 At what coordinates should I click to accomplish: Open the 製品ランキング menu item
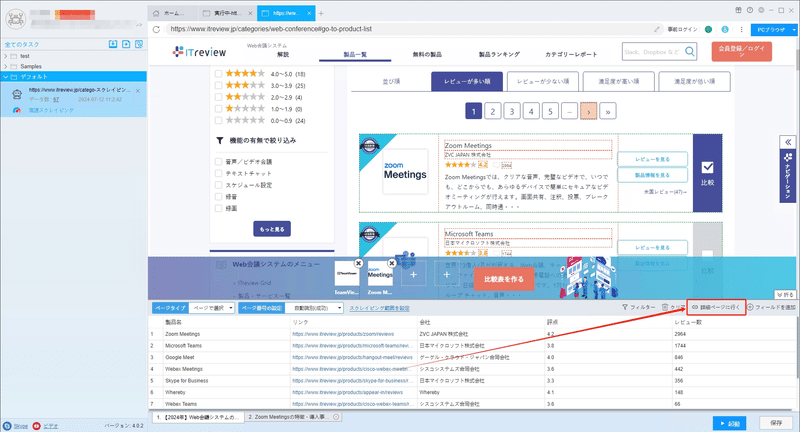[x=499, y=55]
